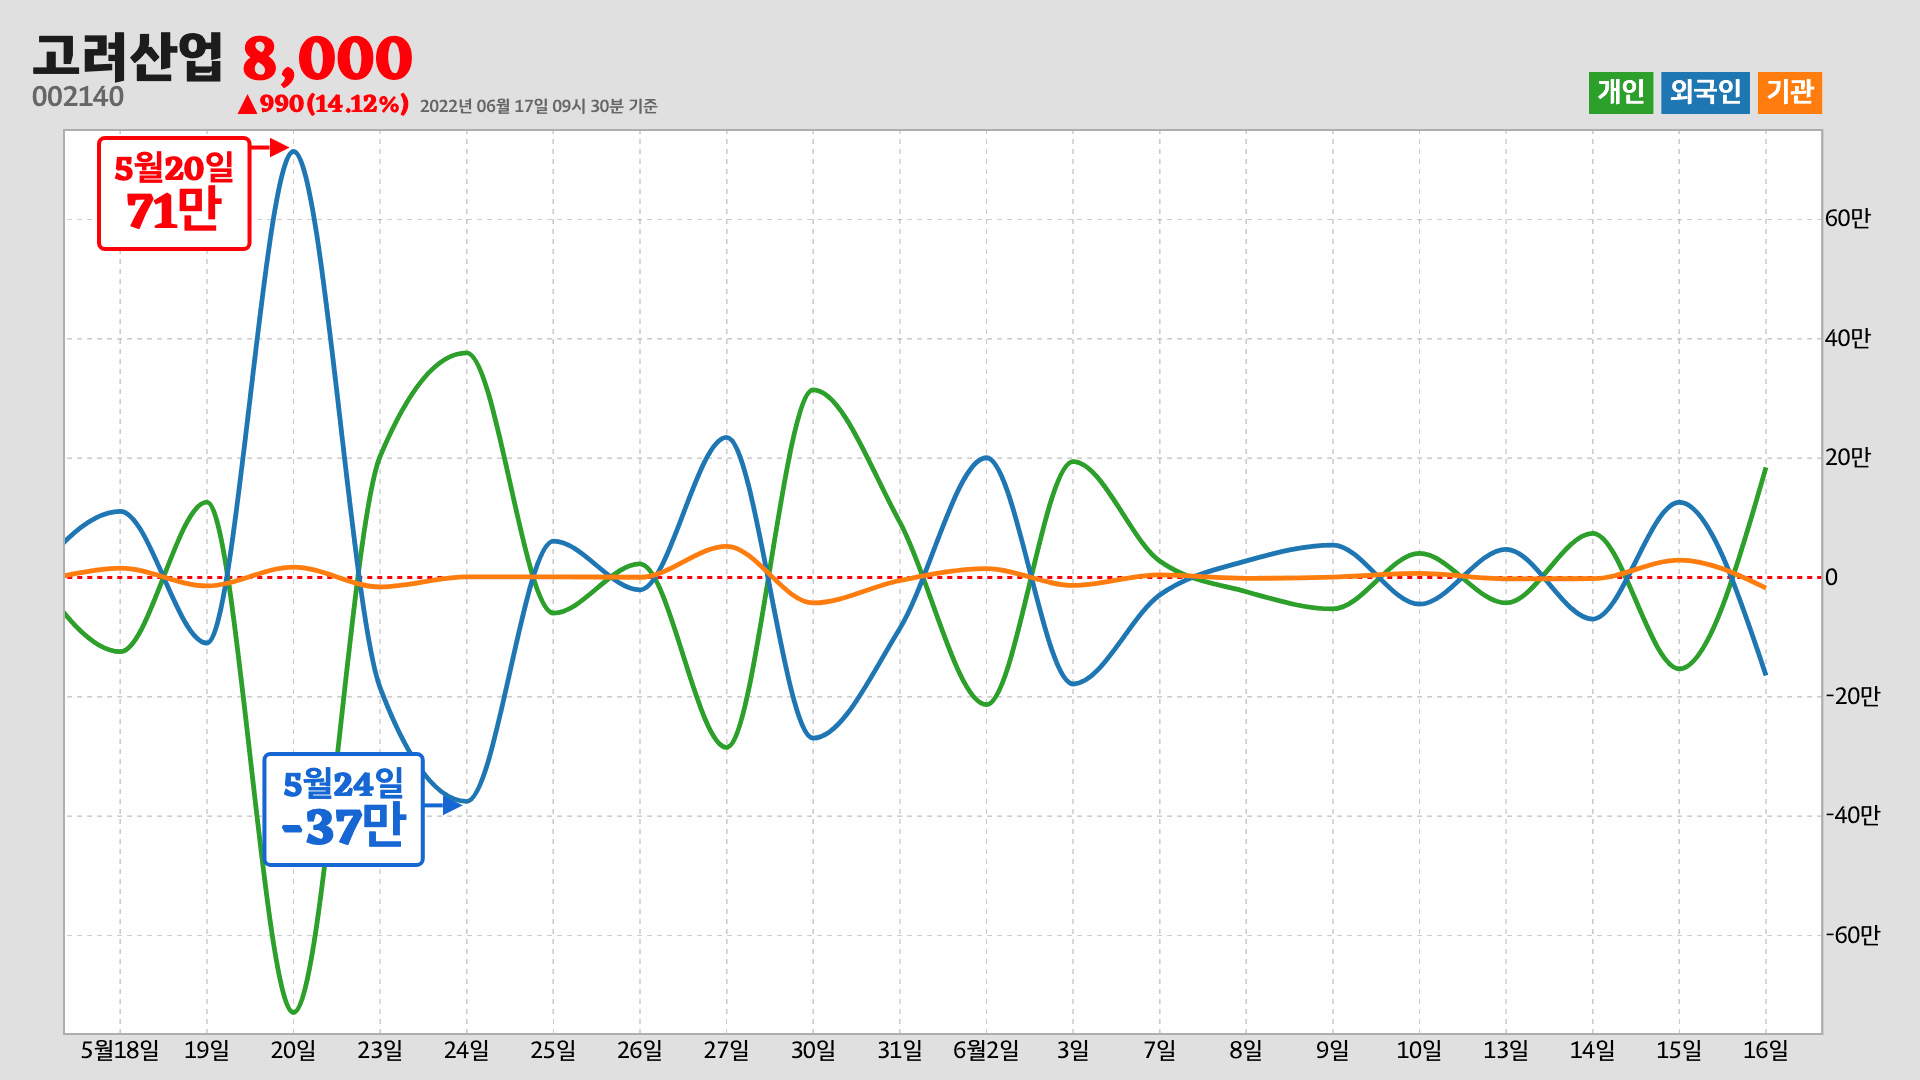This screenshot has width=1920, height=1080.
Task: Click the 5월24일 -37만 annotation box
Action: [343, 809]
